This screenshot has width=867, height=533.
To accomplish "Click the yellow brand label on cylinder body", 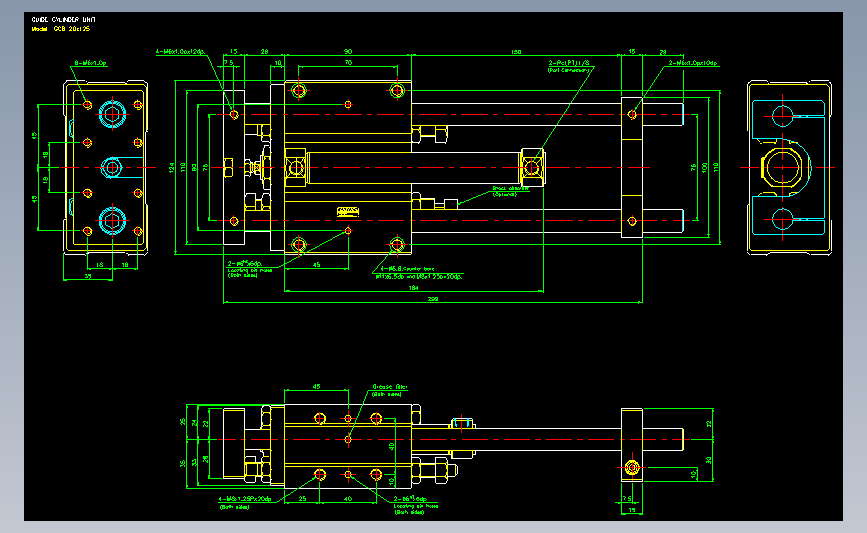I will (x=348, y=212).
